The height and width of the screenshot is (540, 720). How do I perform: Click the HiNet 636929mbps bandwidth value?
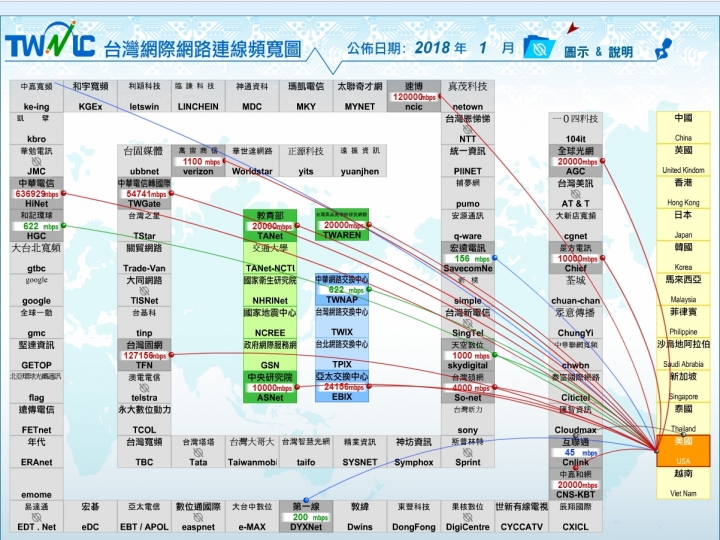pyautogui.click(x=37, y=194)
